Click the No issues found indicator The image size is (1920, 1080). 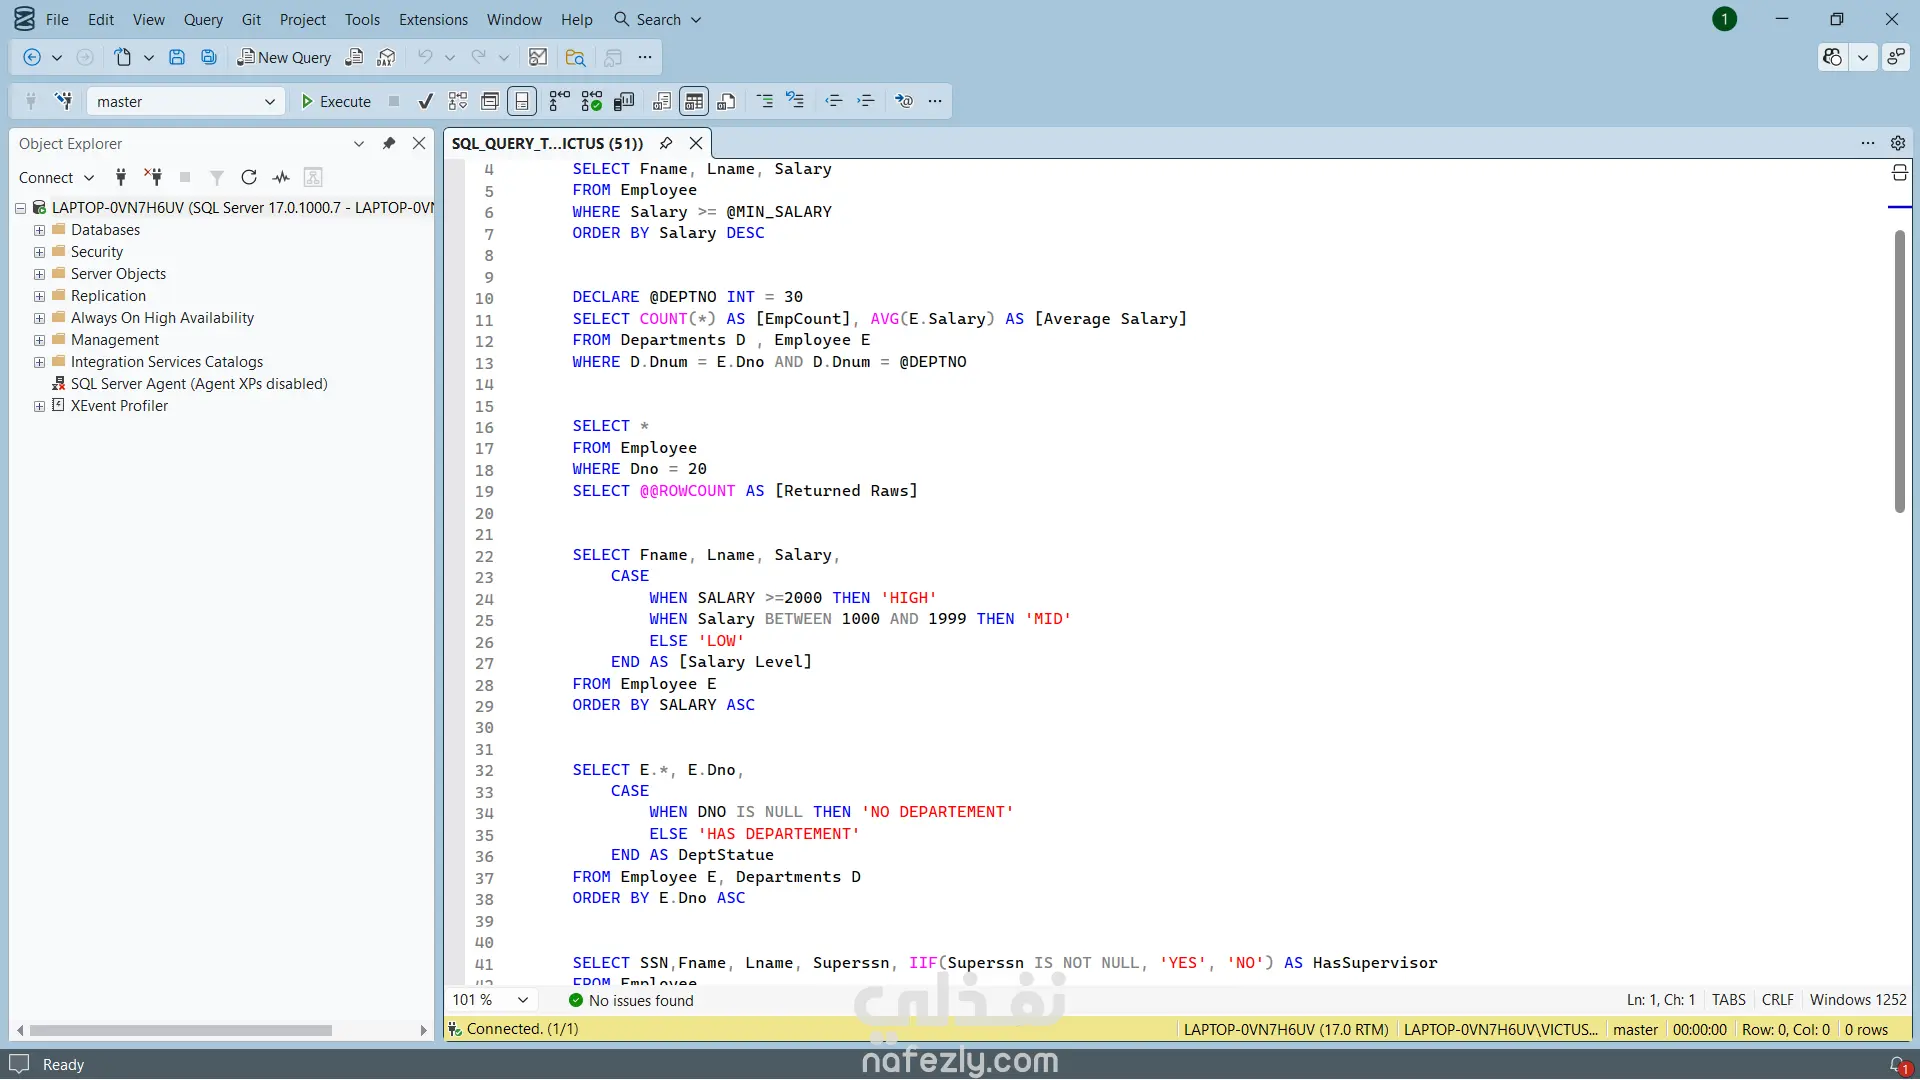(631, 1000)
